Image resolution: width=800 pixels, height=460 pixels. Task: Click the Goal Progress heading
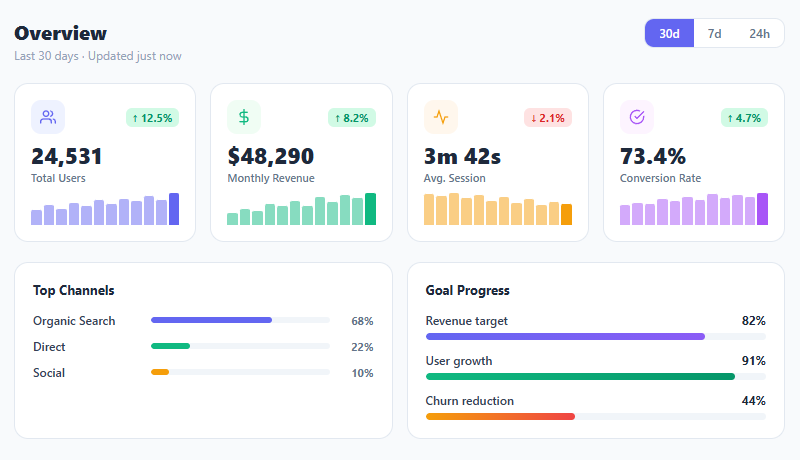[x=467, y=290]
